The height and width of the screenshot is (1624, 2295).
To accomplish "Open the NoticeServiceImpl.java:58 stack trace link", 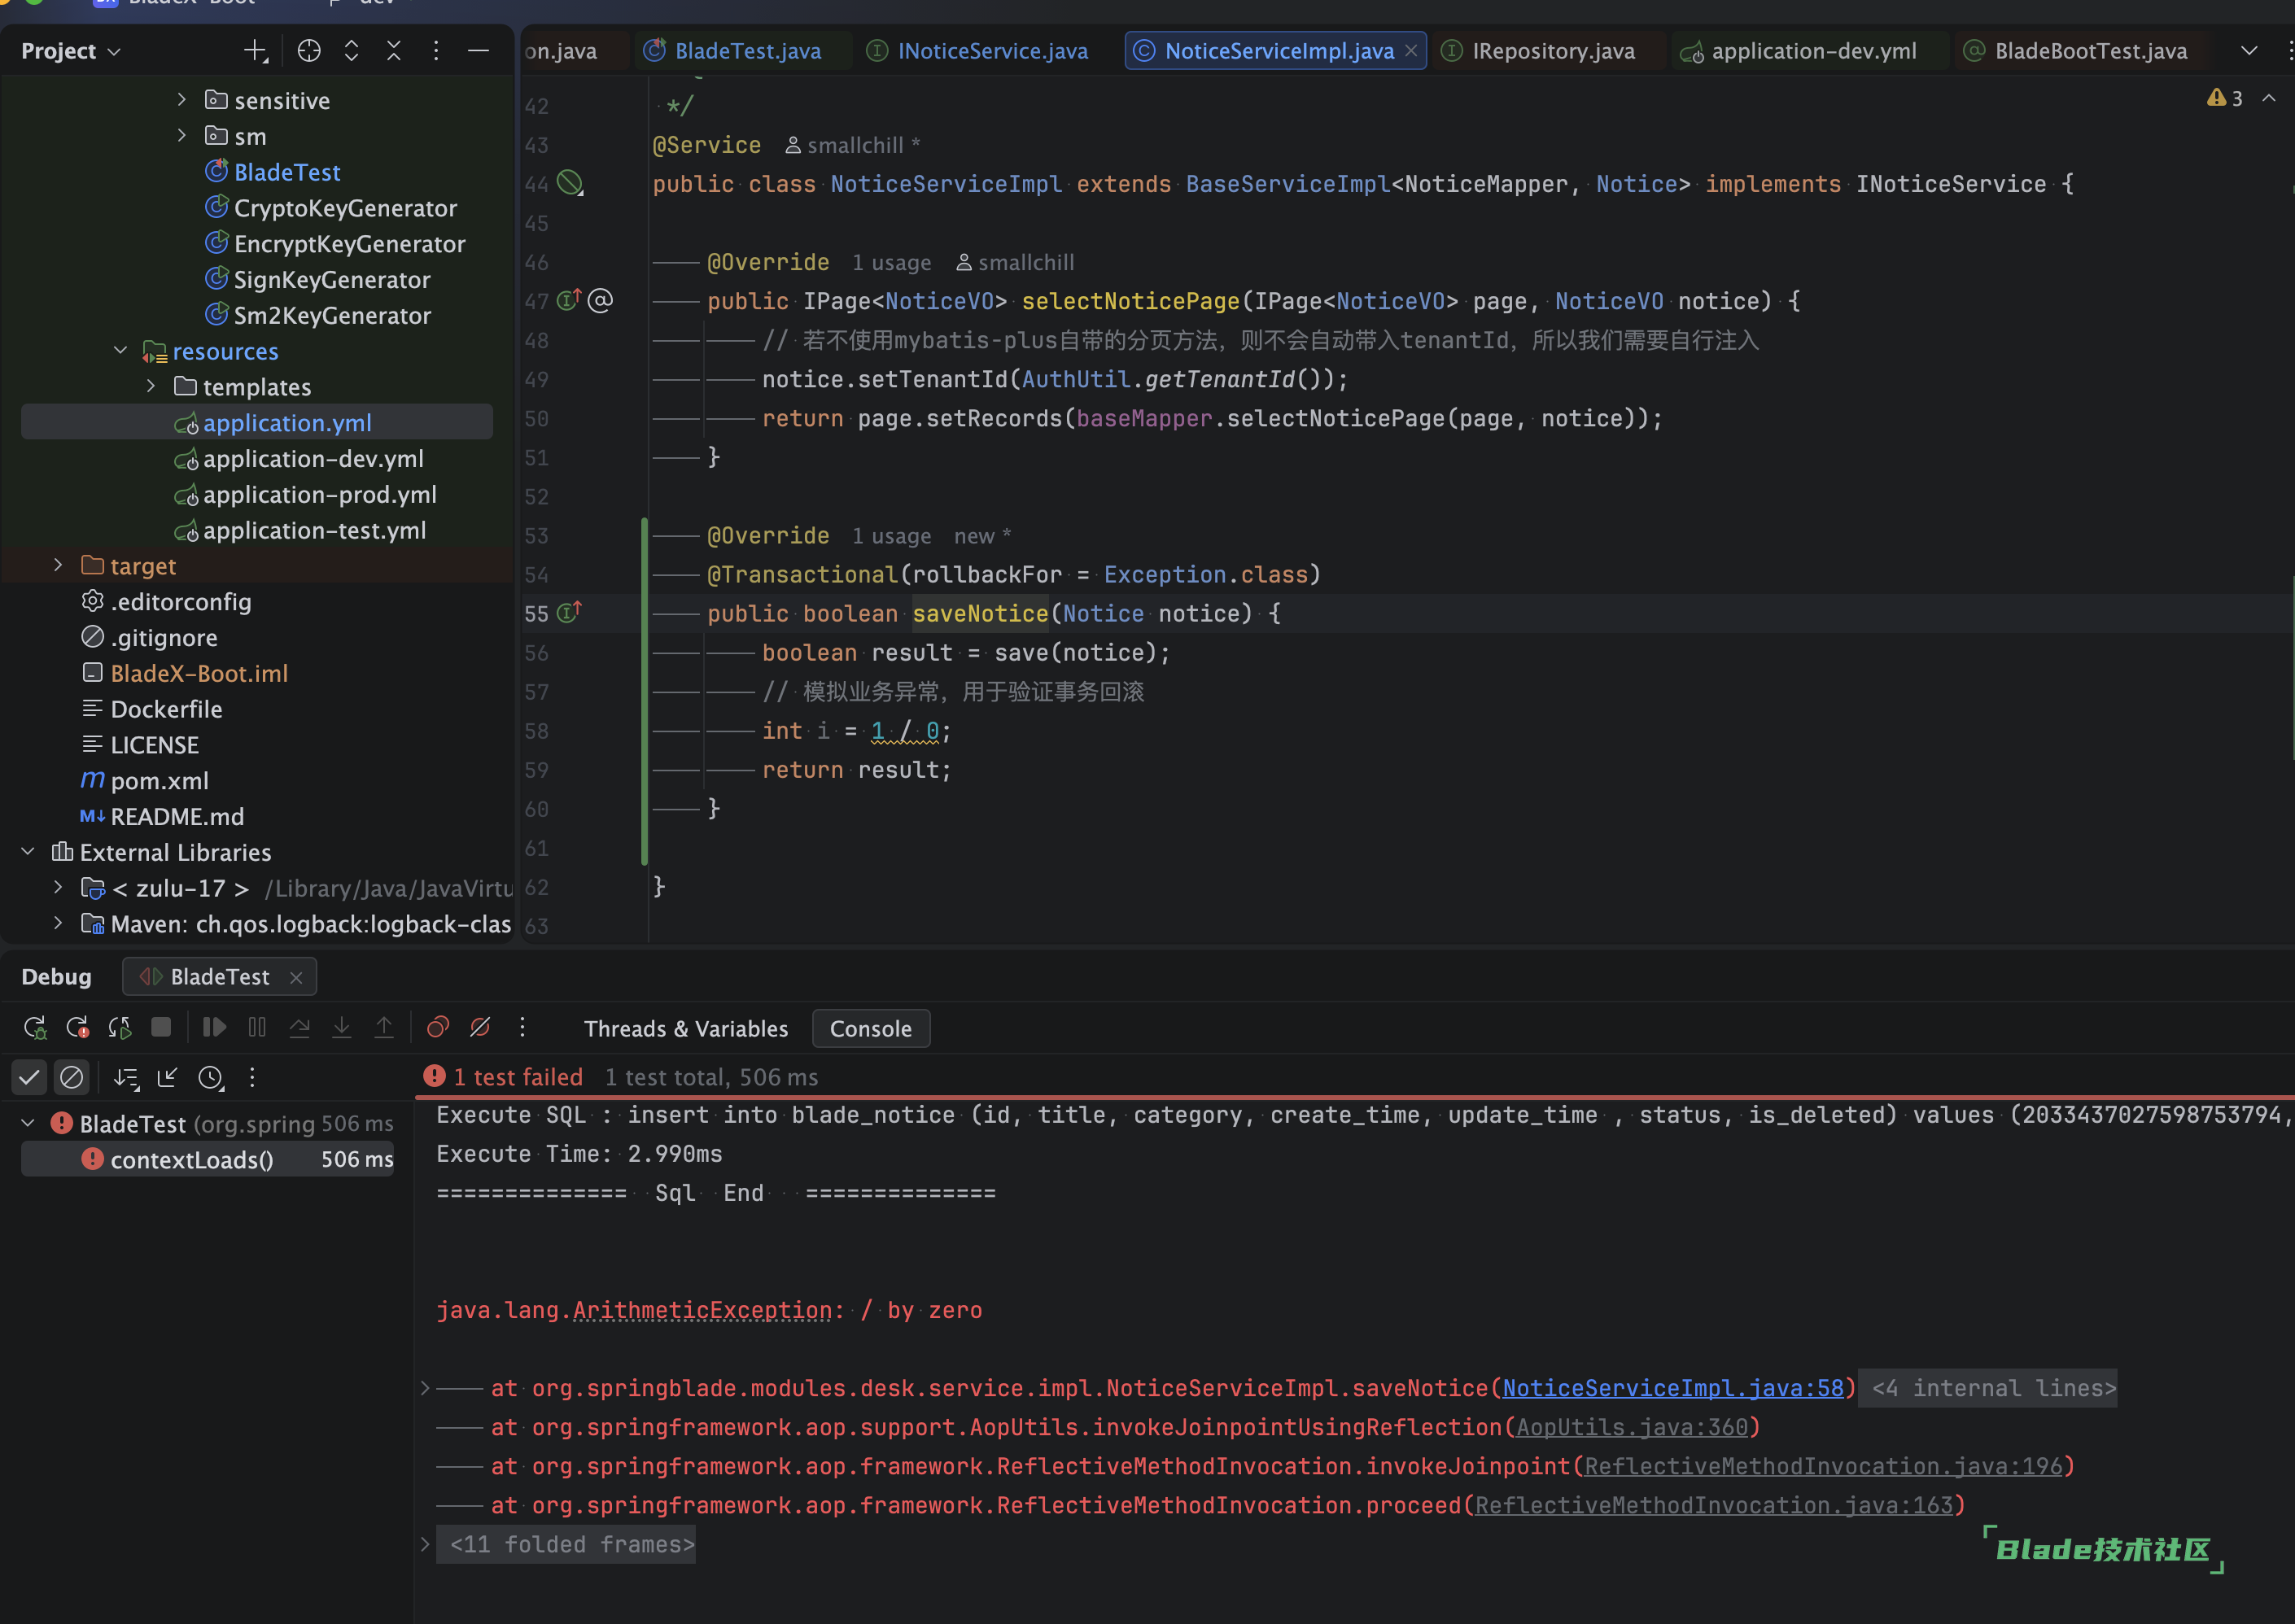I will (x=1672, y=1388).
